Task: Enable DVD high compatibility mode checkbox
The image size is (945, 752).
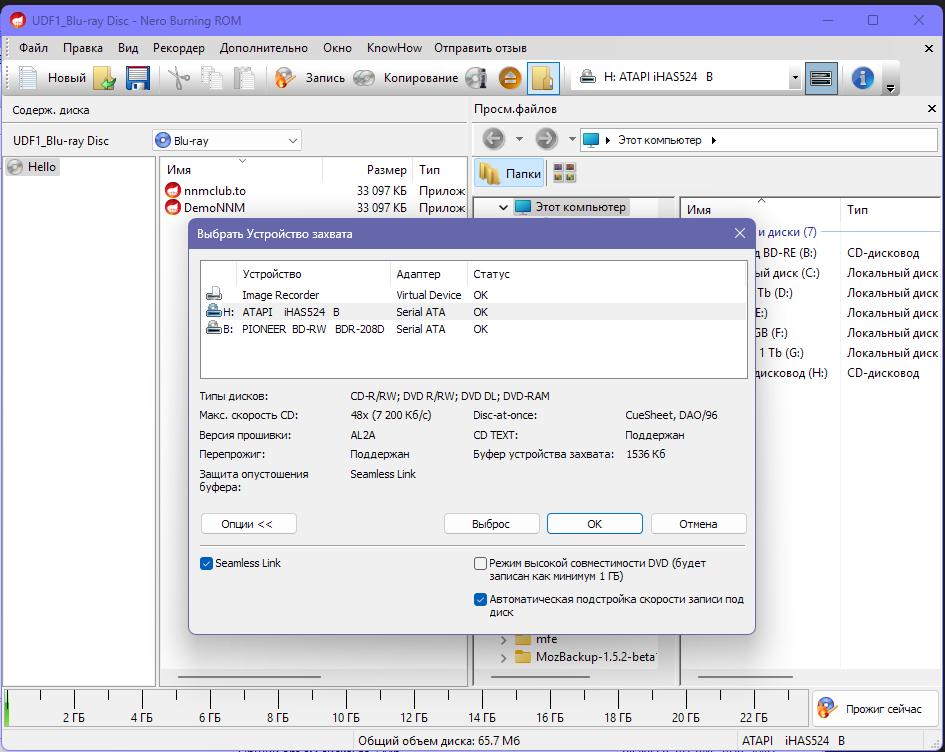Action: pos(480,563)
